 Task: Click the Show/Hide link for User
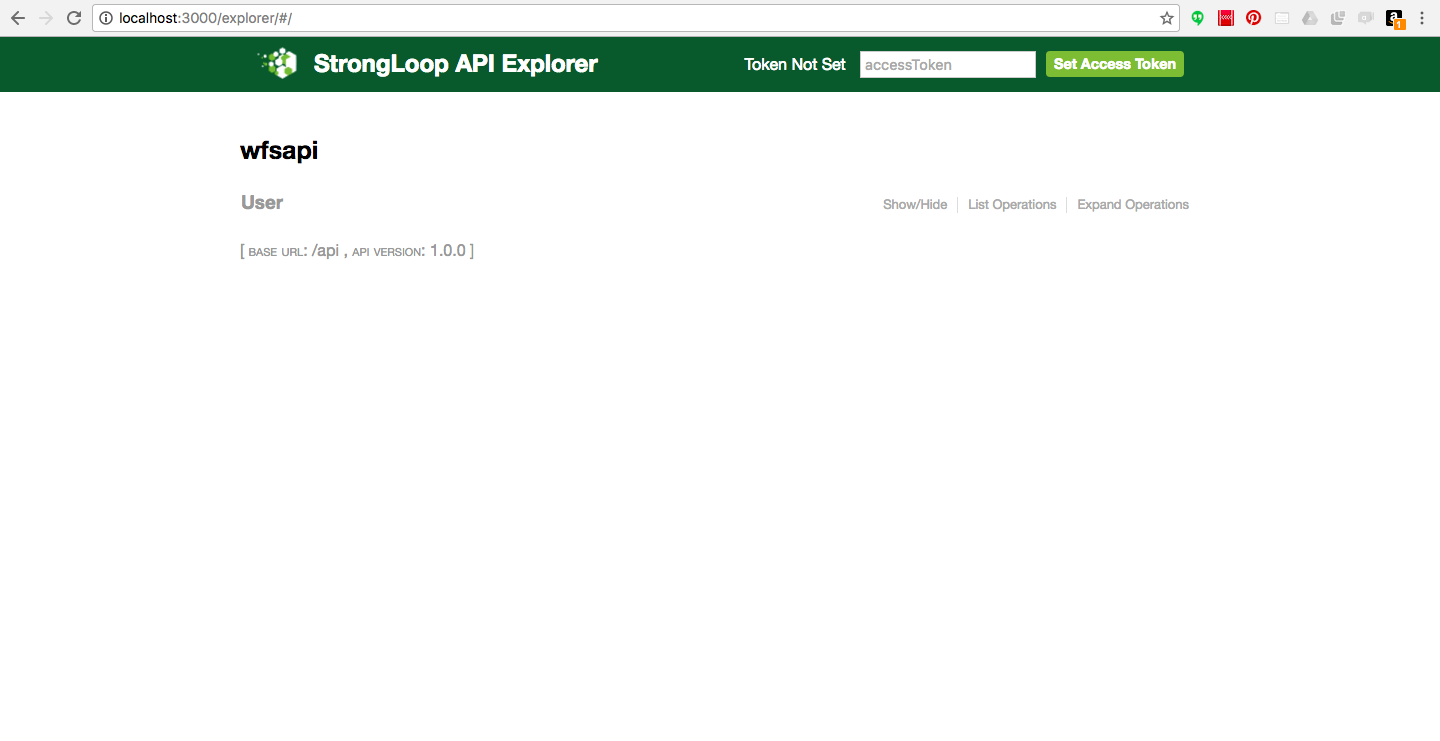[x=915, y=205]
